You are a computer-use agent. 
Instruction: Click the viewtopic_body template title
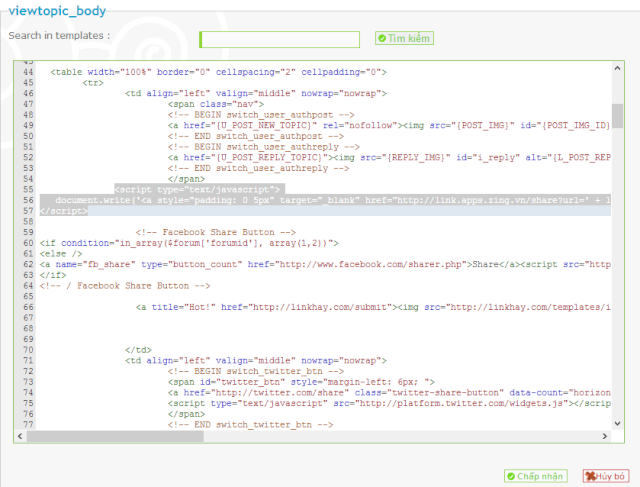click(x=57, y=11)
